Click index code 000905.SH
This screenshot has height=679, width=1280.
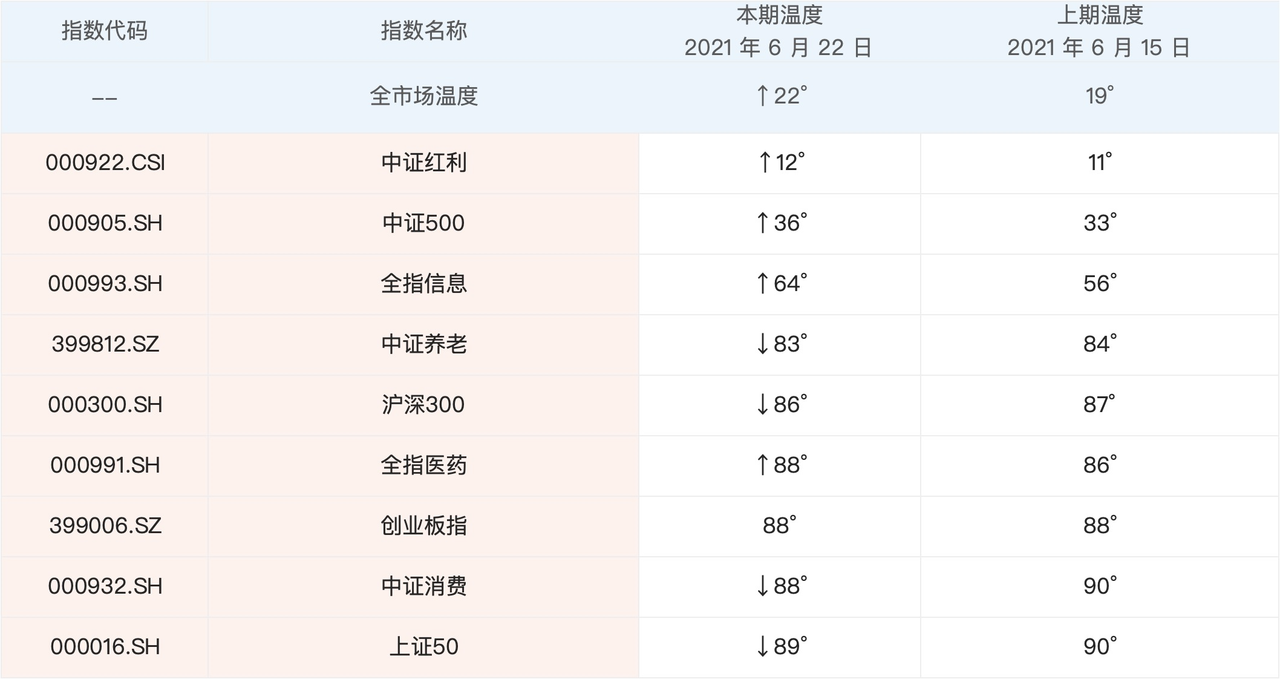105,223
